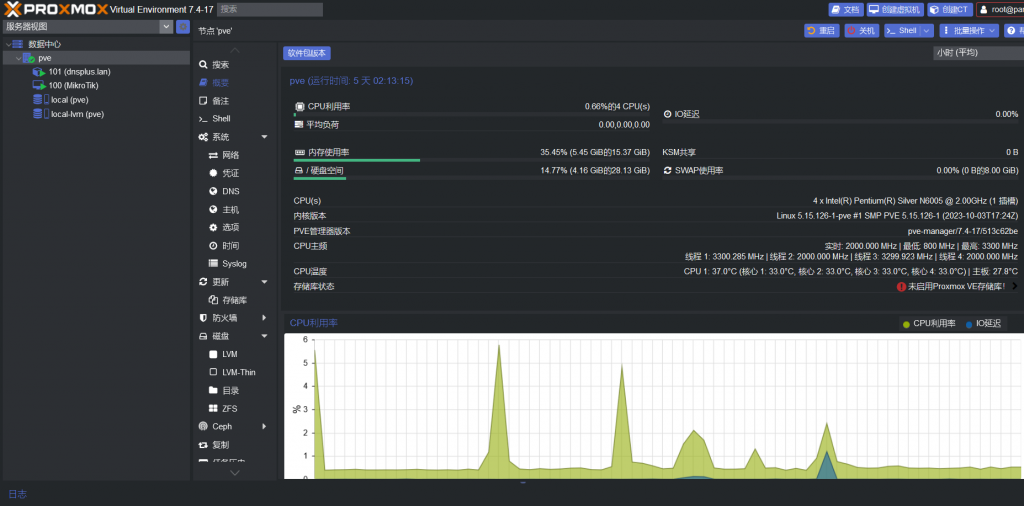1024x506 pixels.
Task: Expand the Shell dropdown arrow
Action: click(927, 31)
